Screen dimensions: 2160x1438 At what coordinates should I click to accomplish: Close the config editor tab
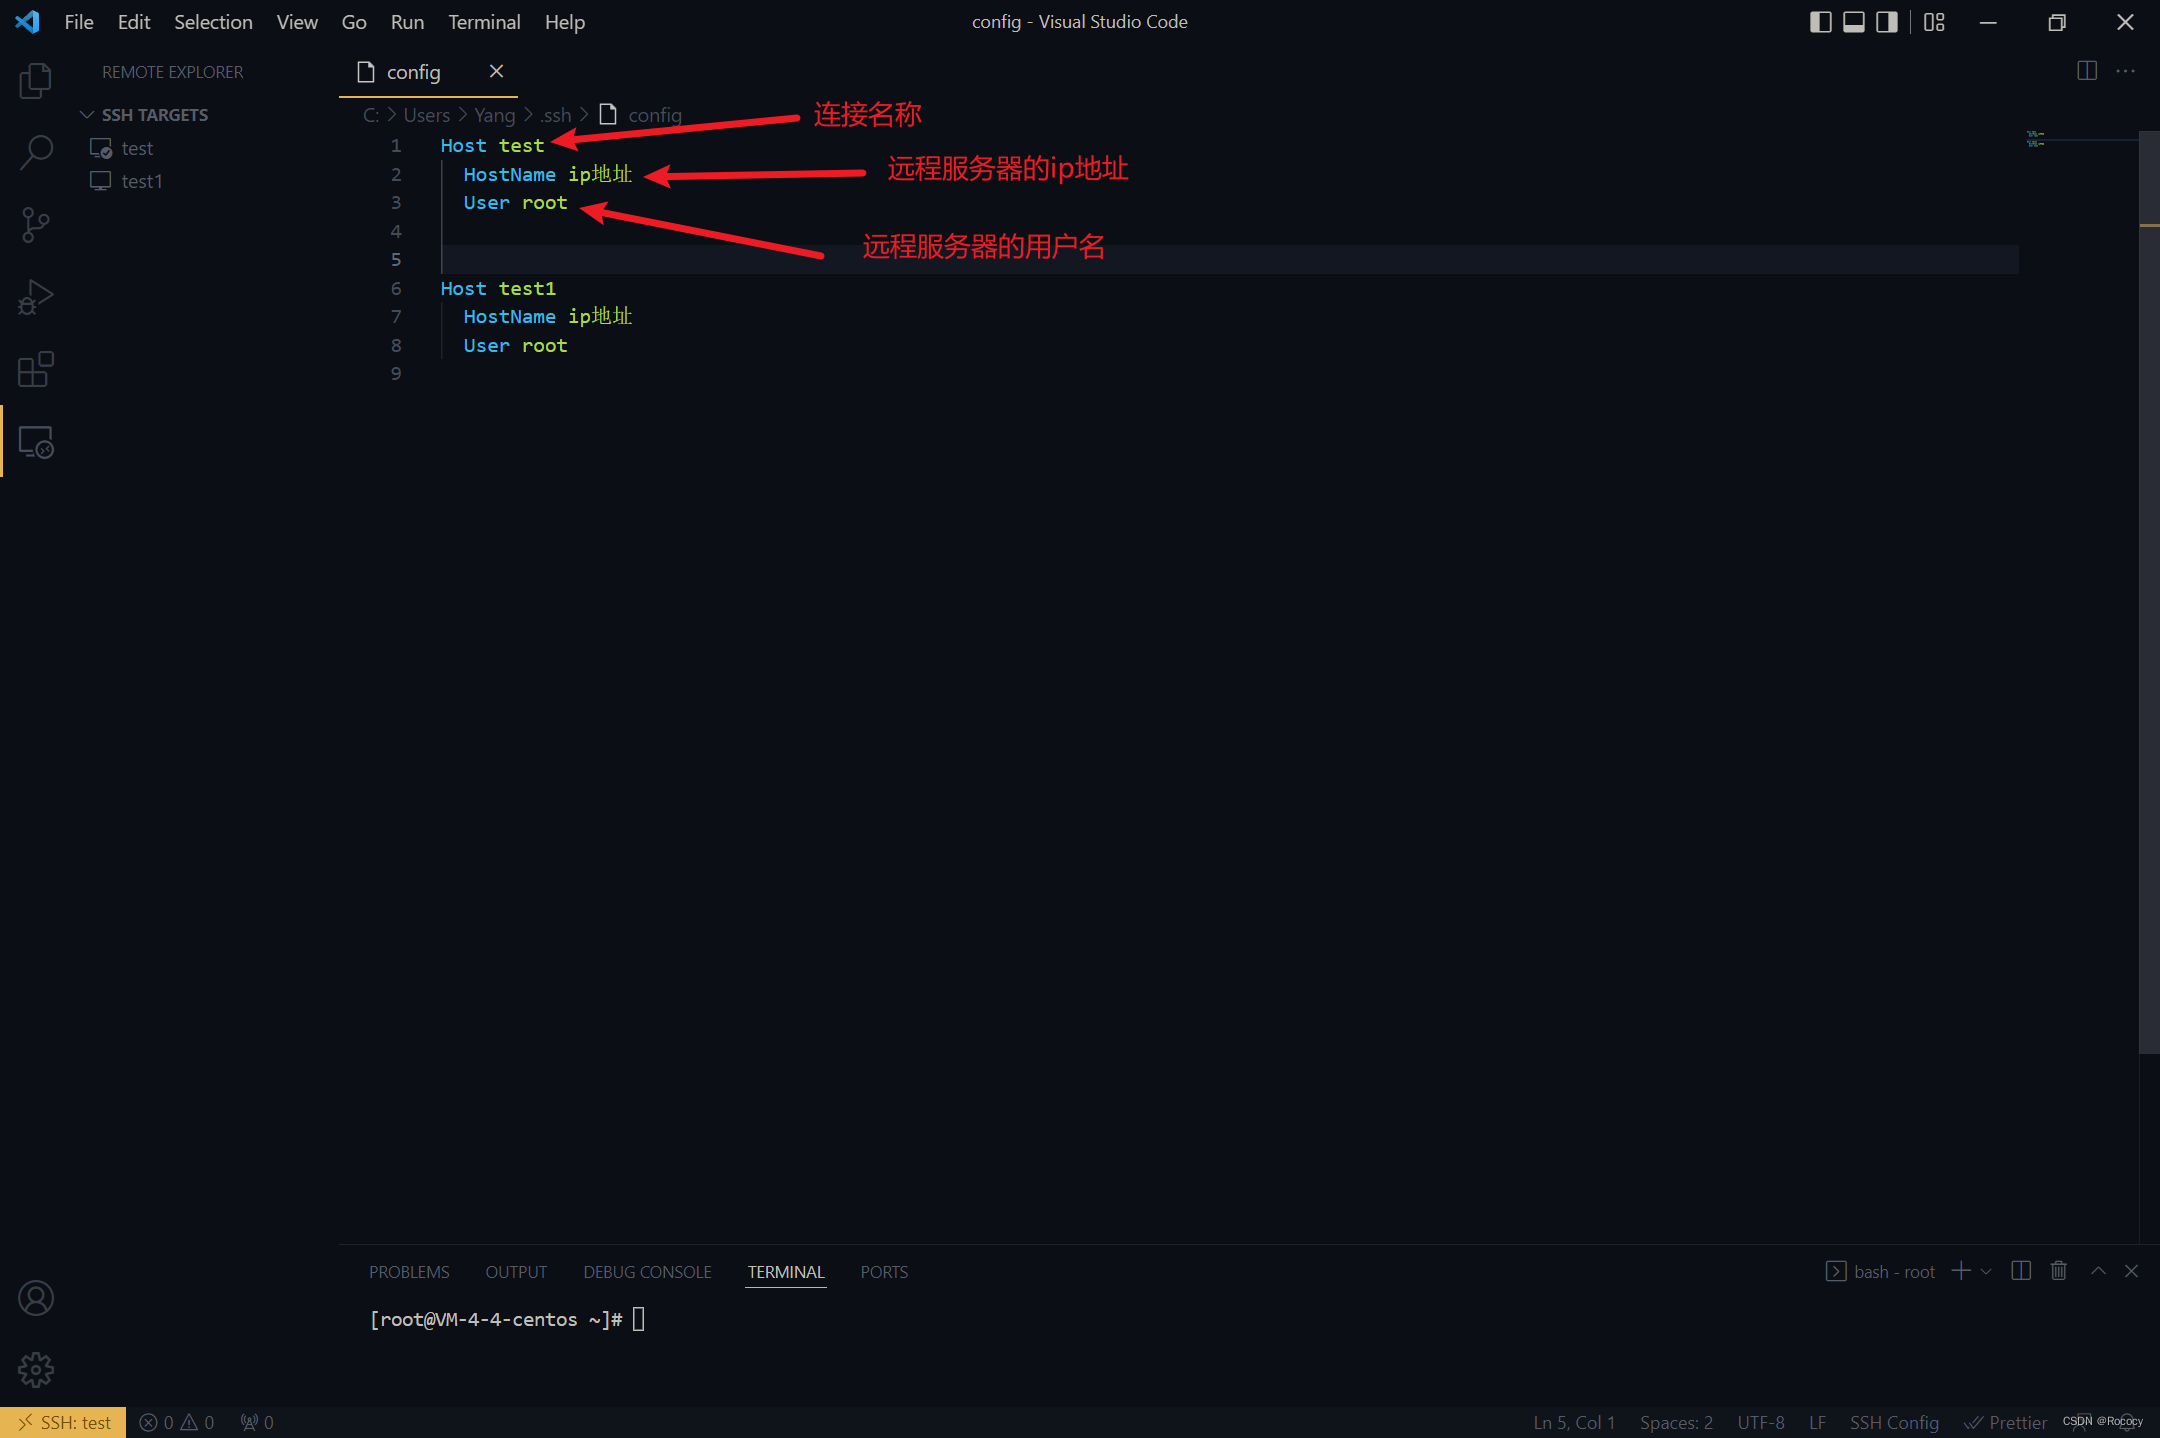point(496,71)
